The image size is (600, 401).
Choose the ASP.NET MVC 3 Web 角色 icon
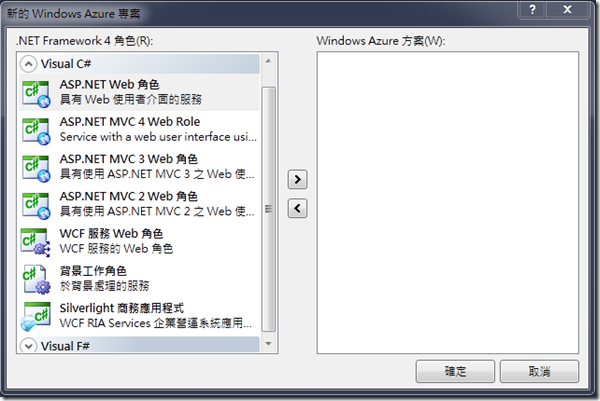pos(36,168)
